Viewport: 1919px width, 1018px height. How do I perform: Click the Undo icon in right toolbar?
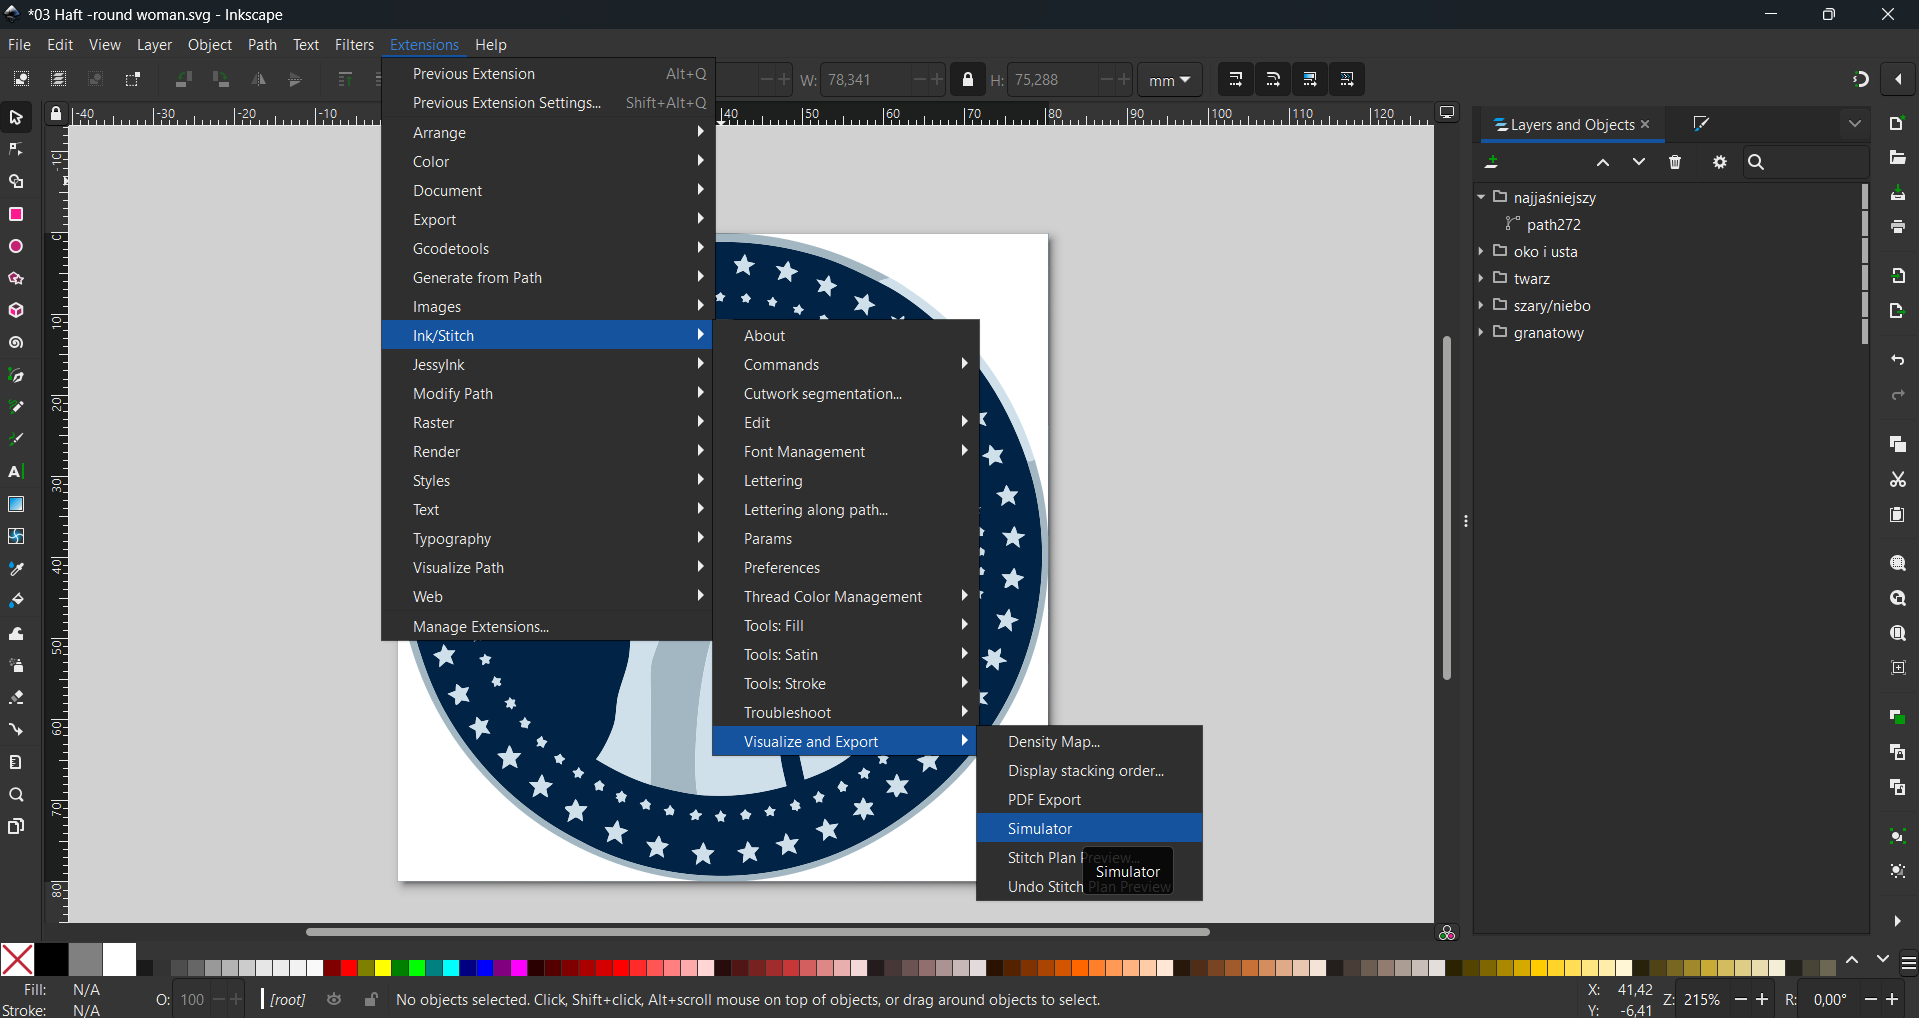[x=1897, y=360]
